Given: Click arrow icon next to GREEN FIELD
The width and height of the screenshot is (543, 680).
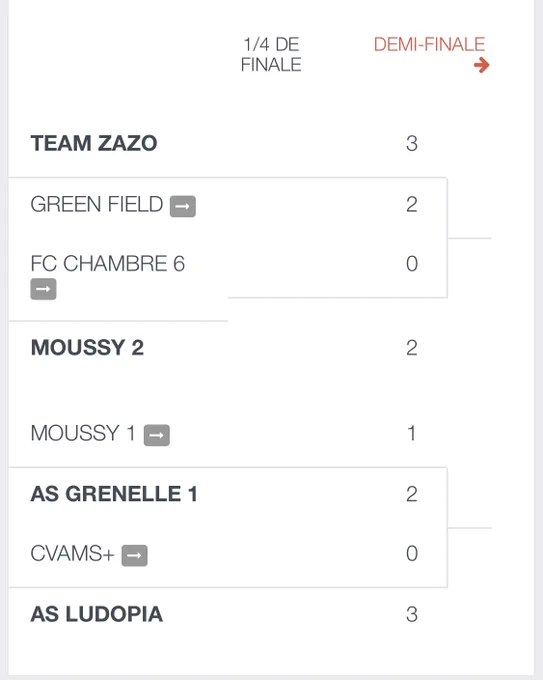Looking at the screenshot, I should point(183,206).
